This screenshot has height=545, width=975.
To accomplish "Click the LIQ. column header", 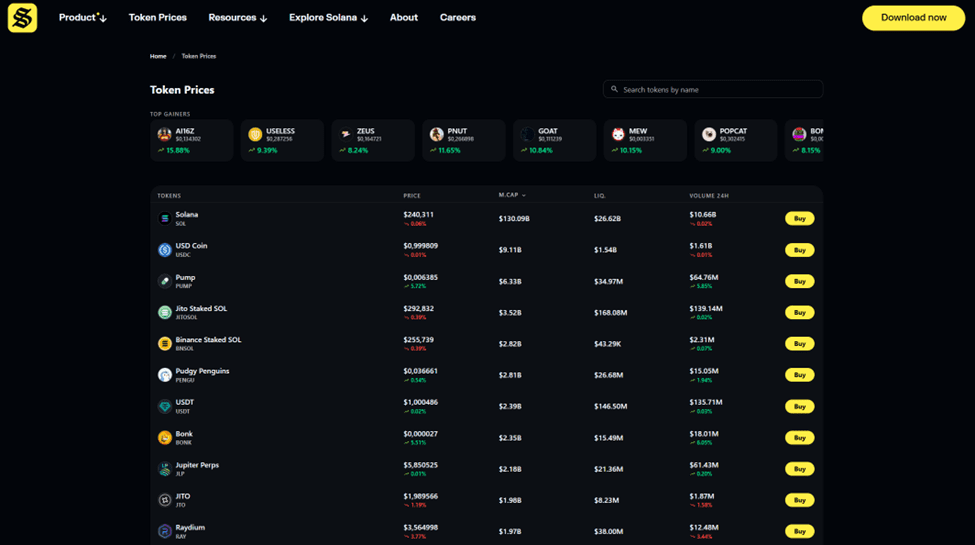I will [599, 195].
